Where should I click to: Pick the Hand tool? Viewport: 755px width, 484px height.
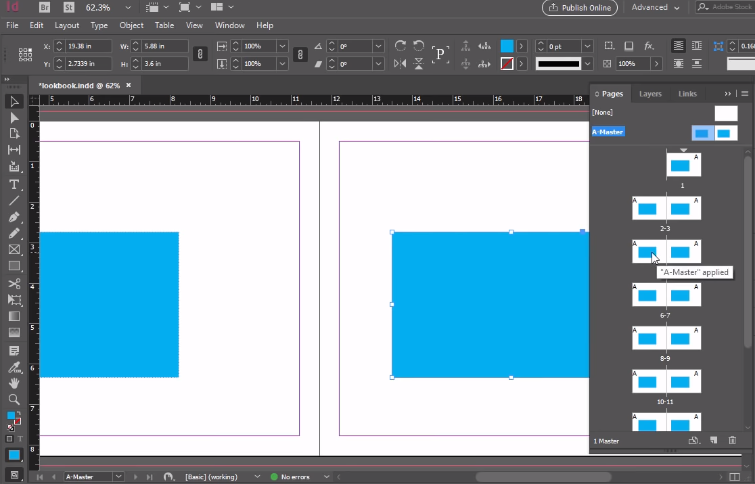pos(14,382)
